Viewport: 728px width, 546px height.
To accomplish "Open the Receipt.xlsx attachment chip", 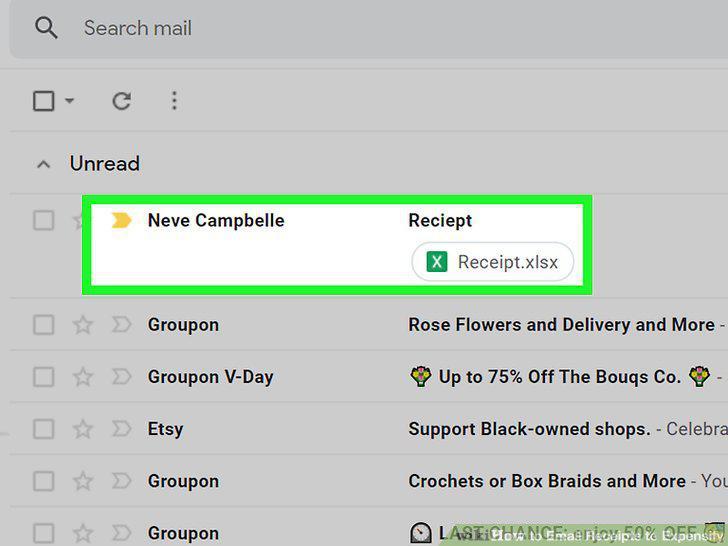I will 493,262.
